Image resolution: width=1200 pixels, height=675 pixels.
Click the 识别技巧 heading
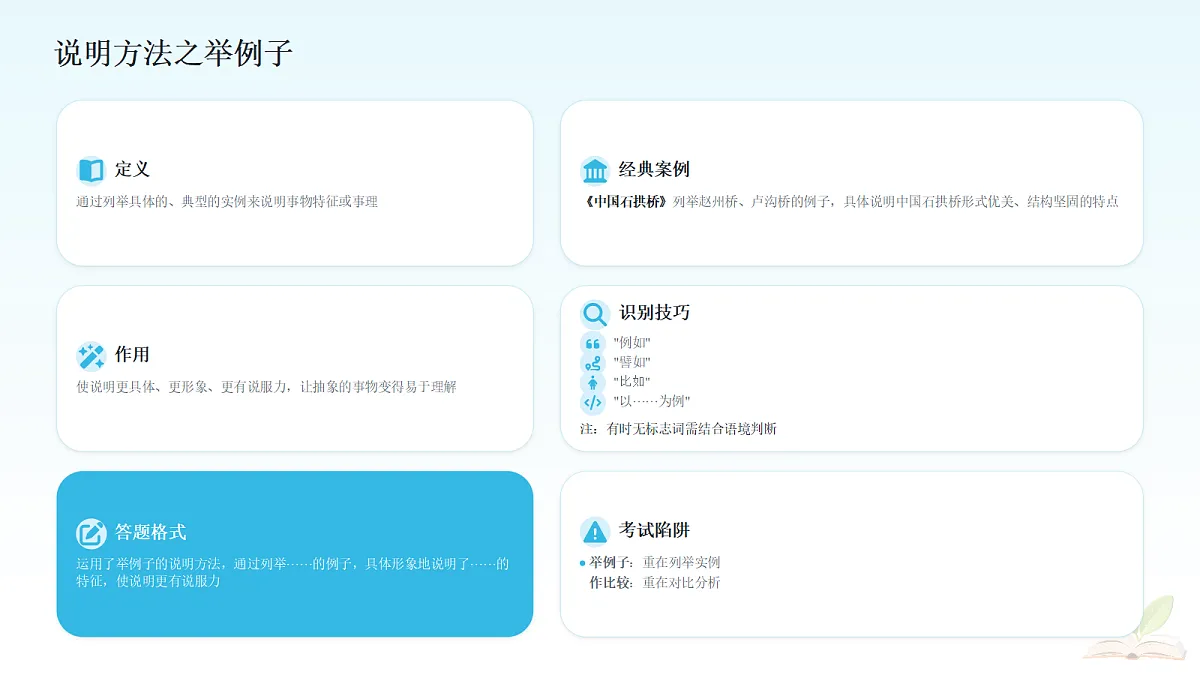(654, 313)
